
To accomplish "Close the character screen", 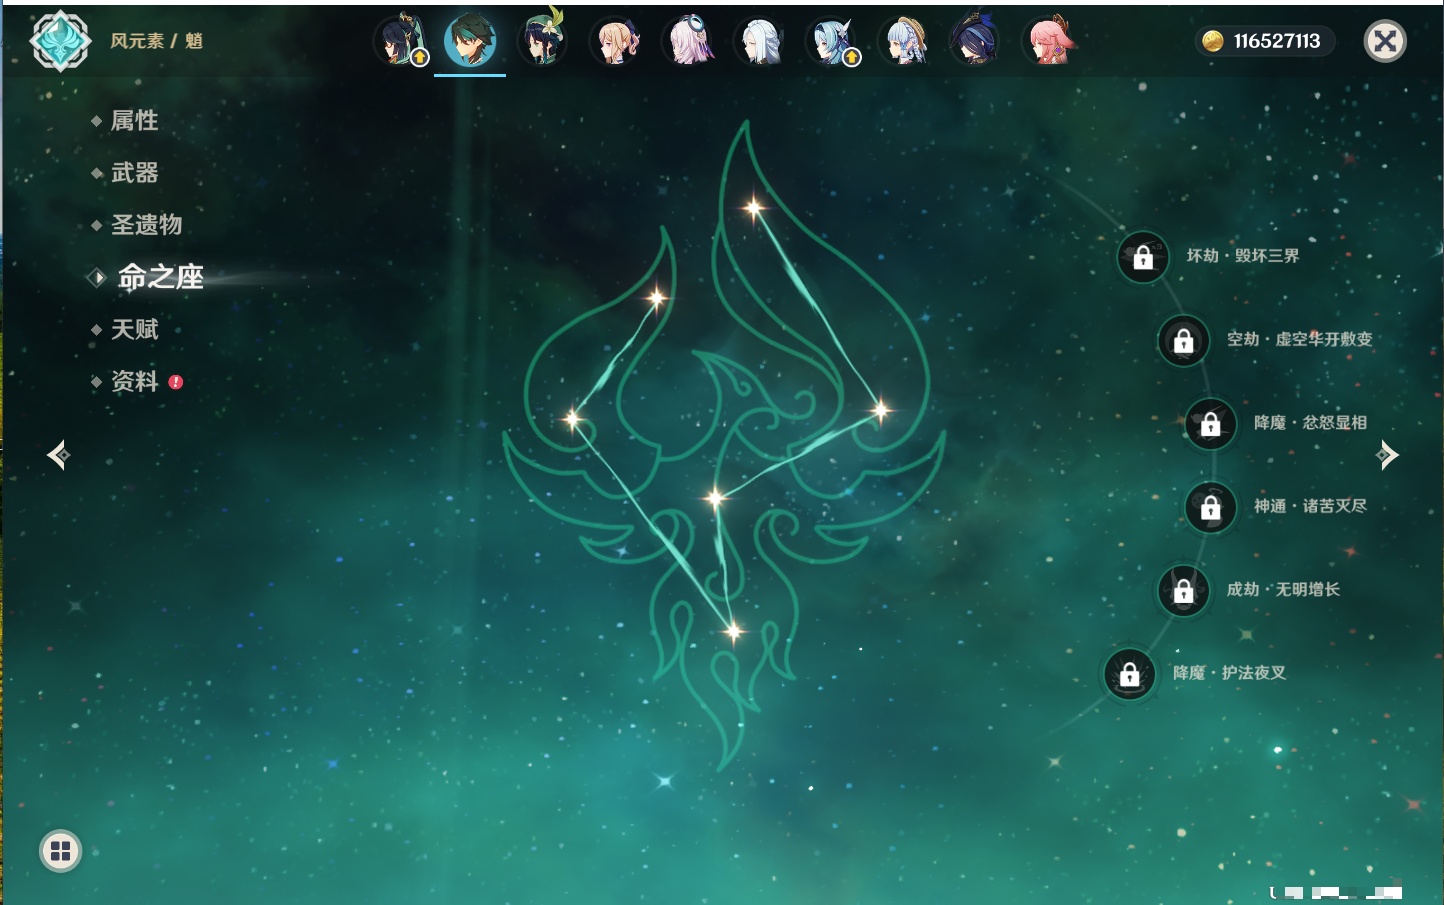I will 1385,41.
